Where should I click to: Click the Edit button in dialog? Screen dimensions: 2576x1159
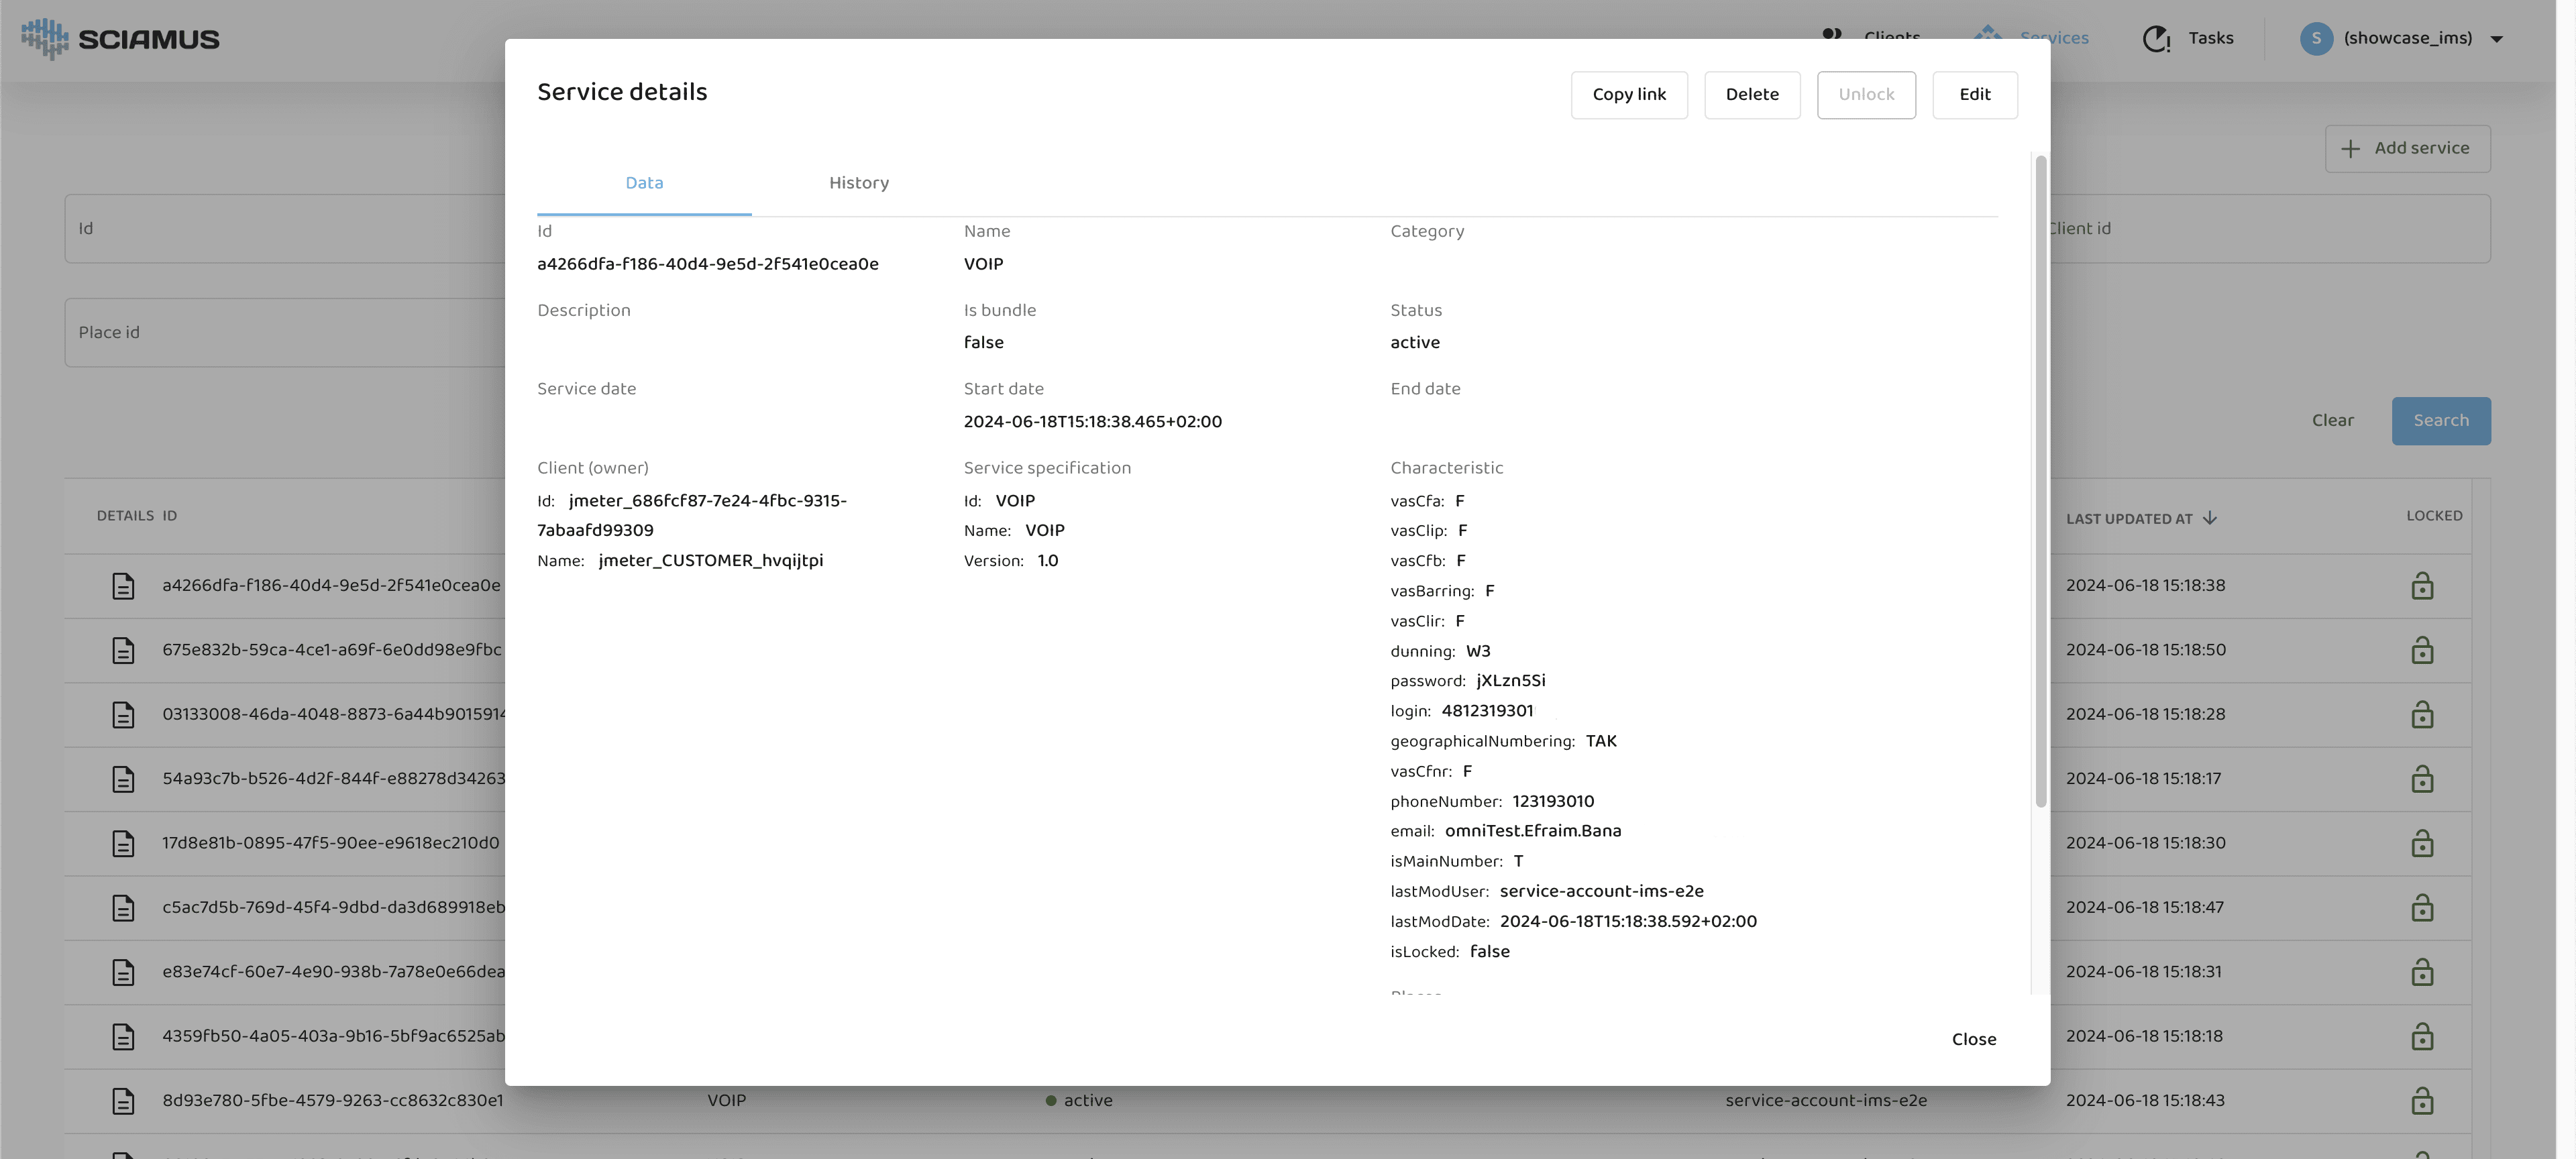1974,95
